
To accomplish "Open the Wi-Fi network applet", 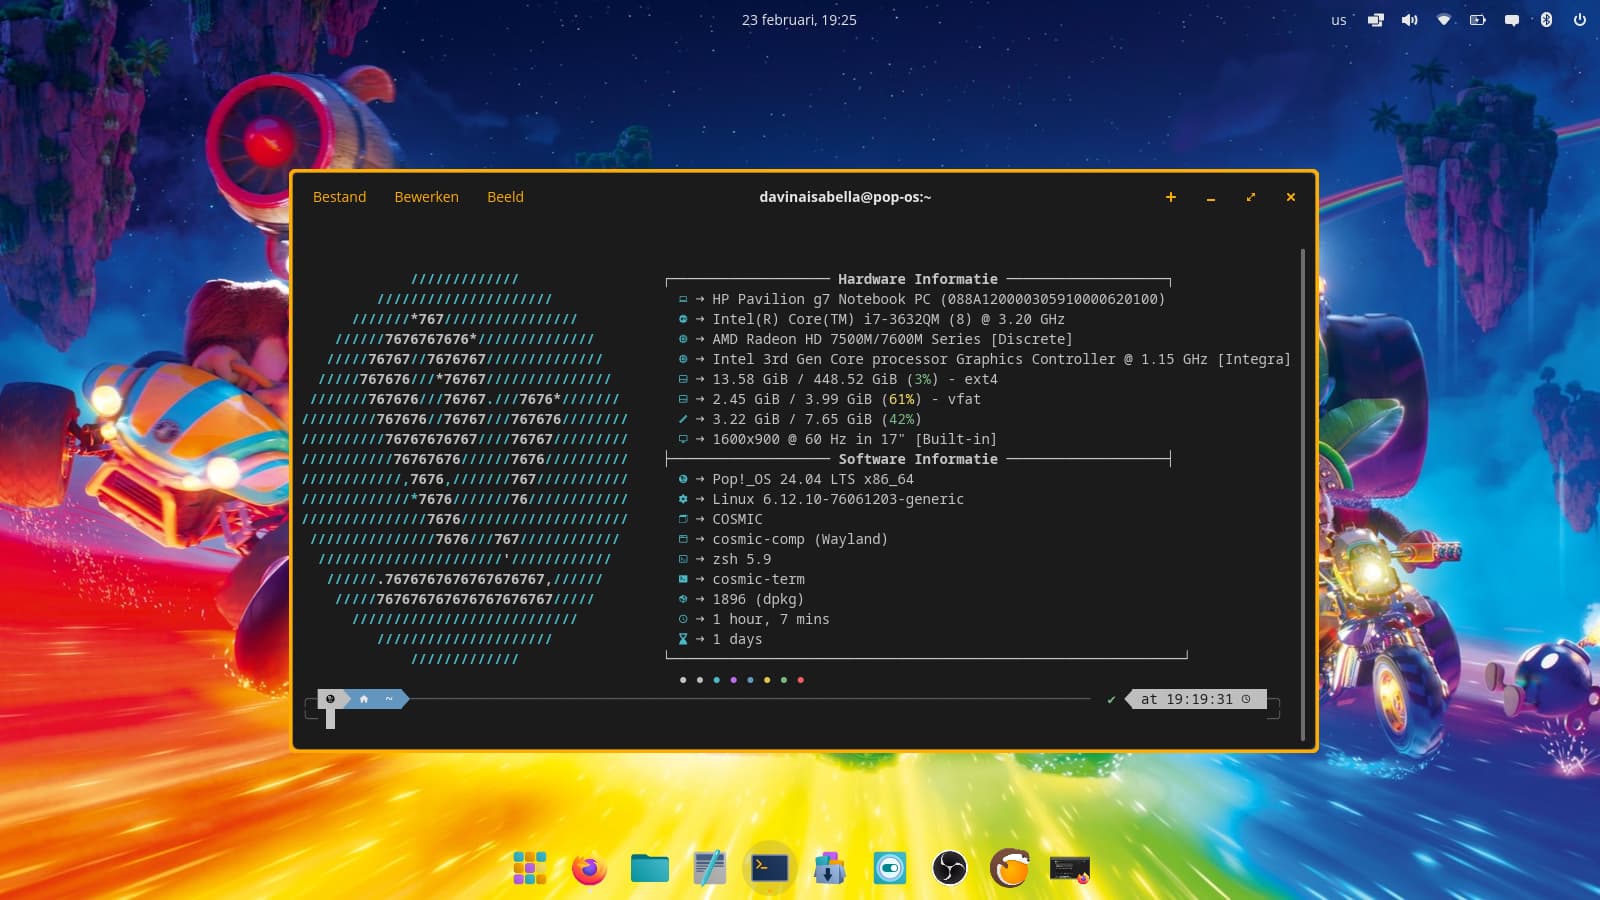I will click(1444, 20).
